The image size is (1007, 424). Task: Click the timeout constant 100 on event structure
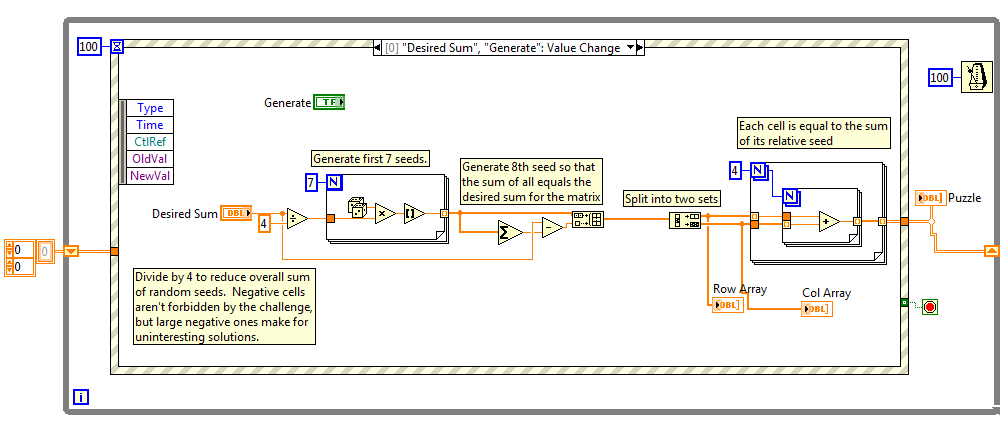tap(89, 46)
